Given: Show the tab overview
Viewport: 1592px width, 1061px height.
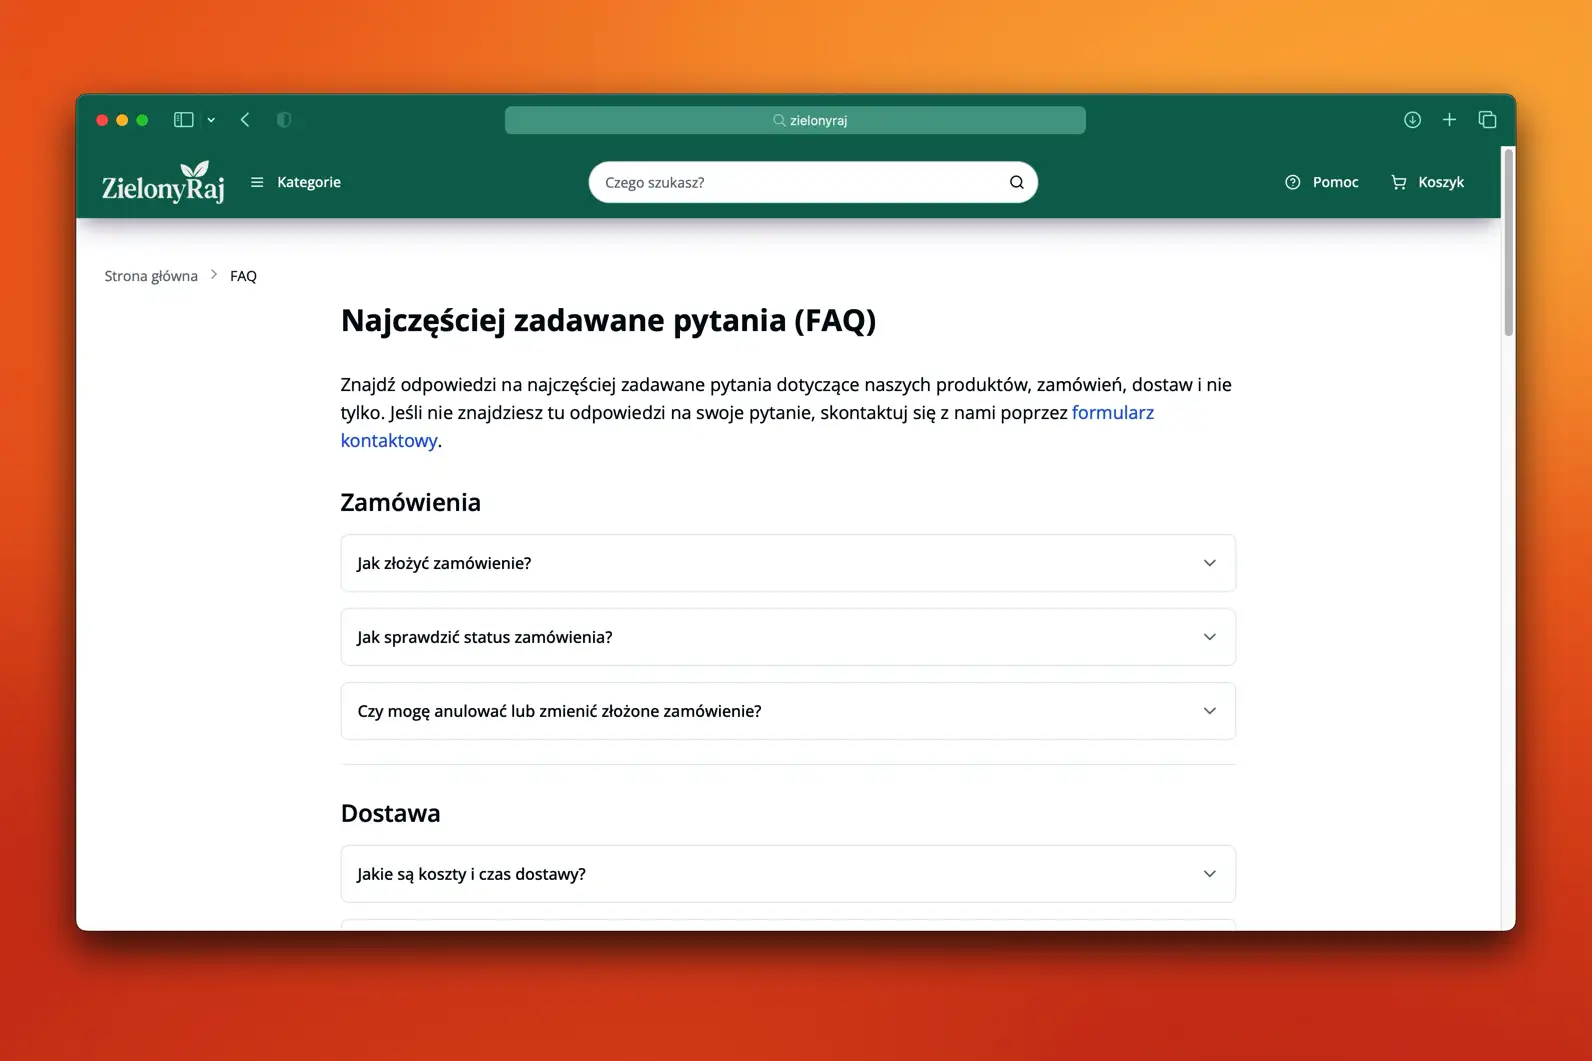Looking at the screenshot, I should 1487,120.
